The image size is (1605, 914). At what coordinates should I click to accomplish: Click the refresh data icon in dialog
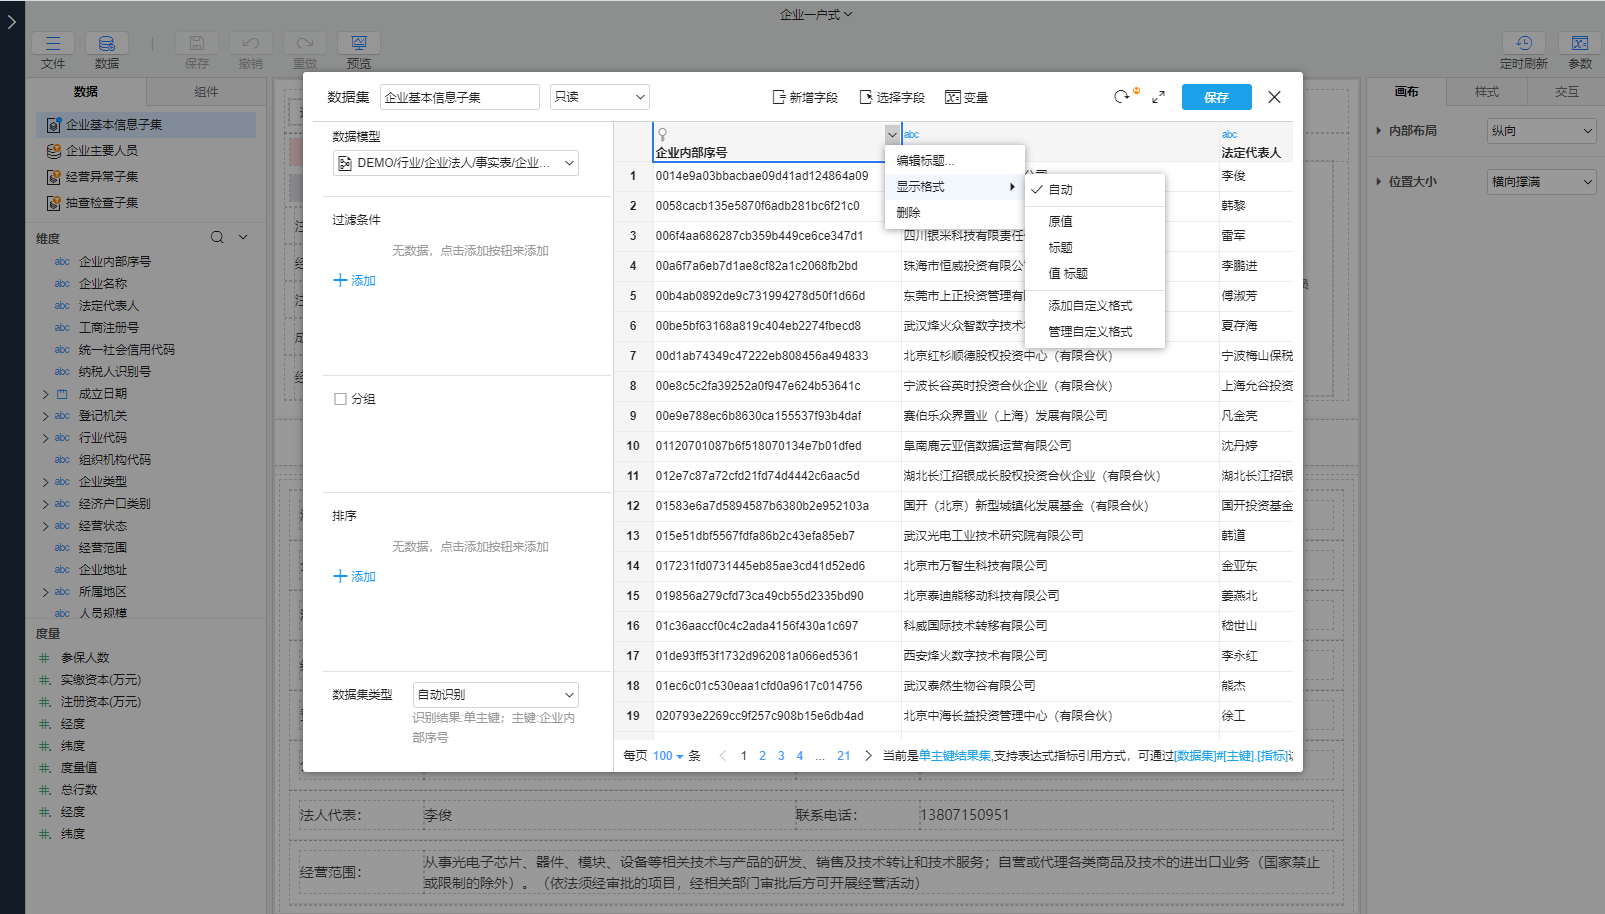(1122, 97)
